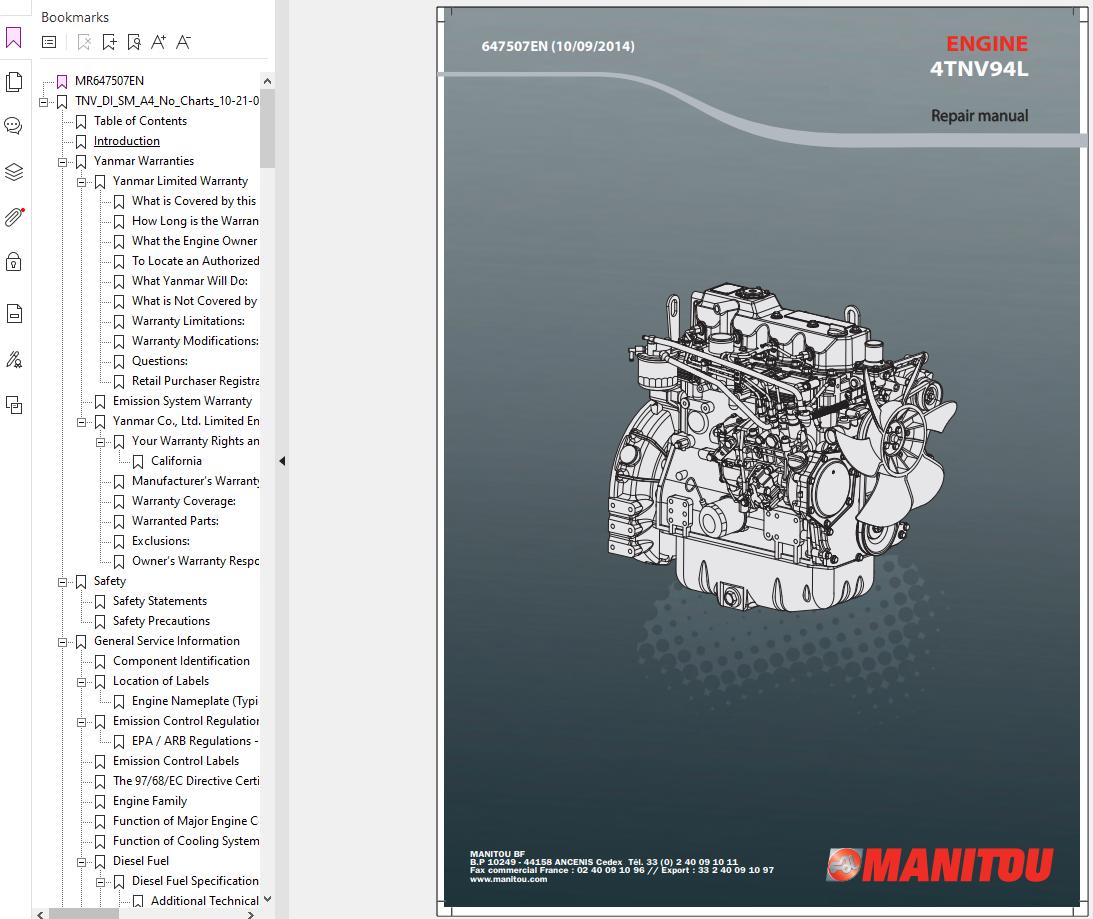Click the Delete bookmark icon

click(x=84, y=43)
